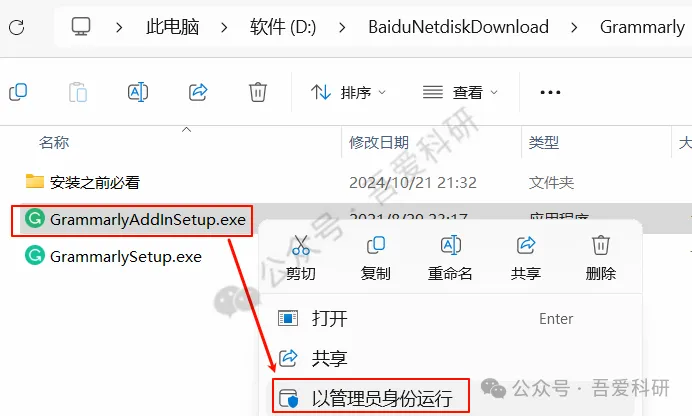This screenshot has height=416, width=692.
Task: Click the toolbar delete trash icon
Action: coord(258,92)
